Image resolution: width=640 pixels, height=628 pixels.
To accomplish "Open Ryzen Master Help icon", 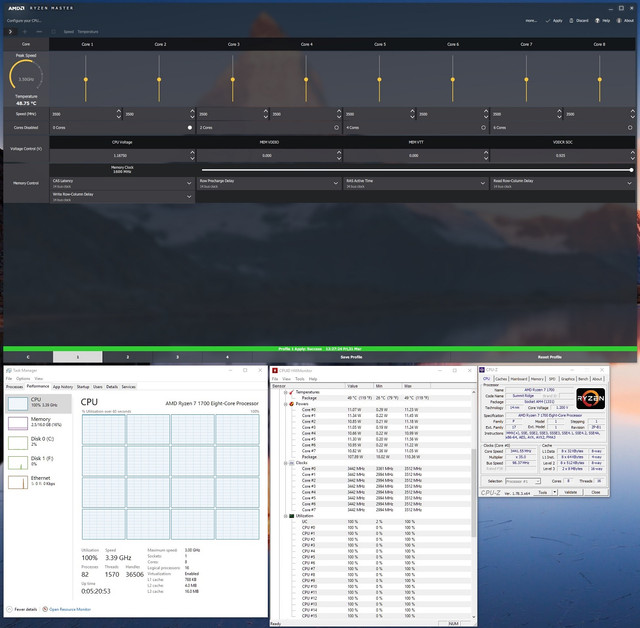I will (x=597, y=20).
